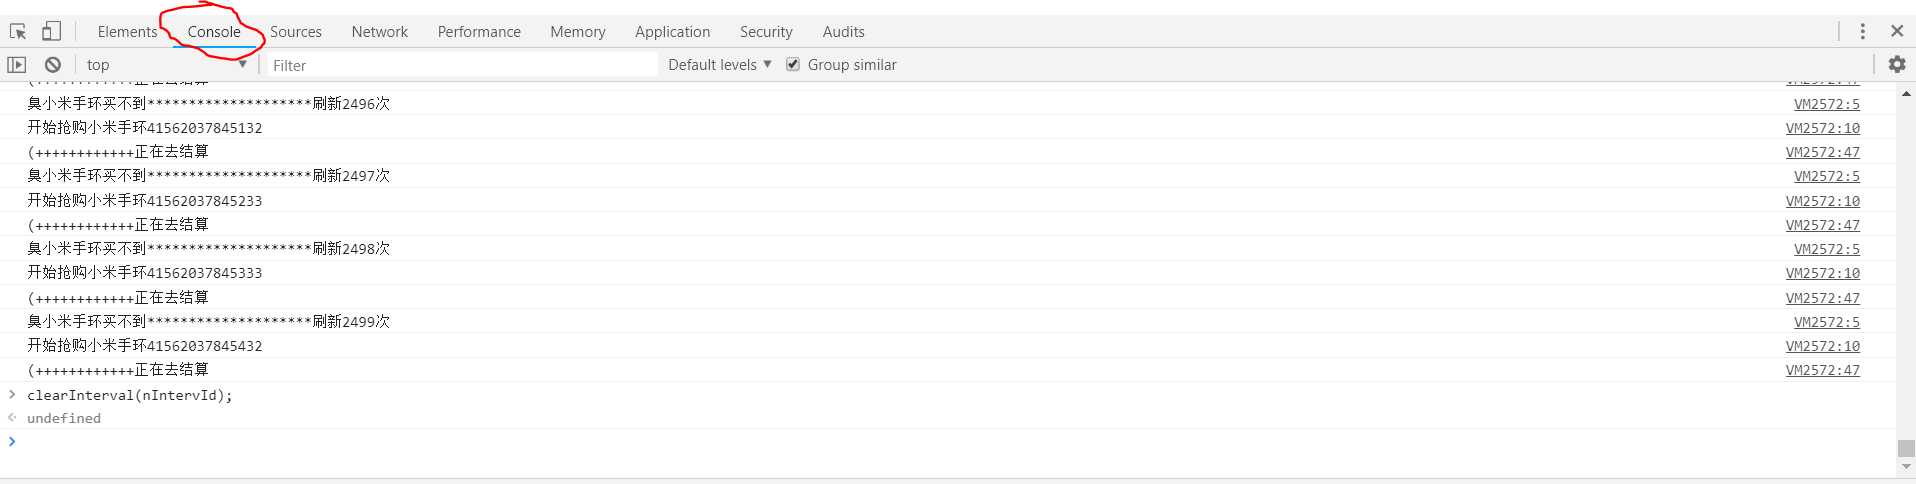Clear console with the ban icon
This screenshot has height=484, width=1916.
53,65
